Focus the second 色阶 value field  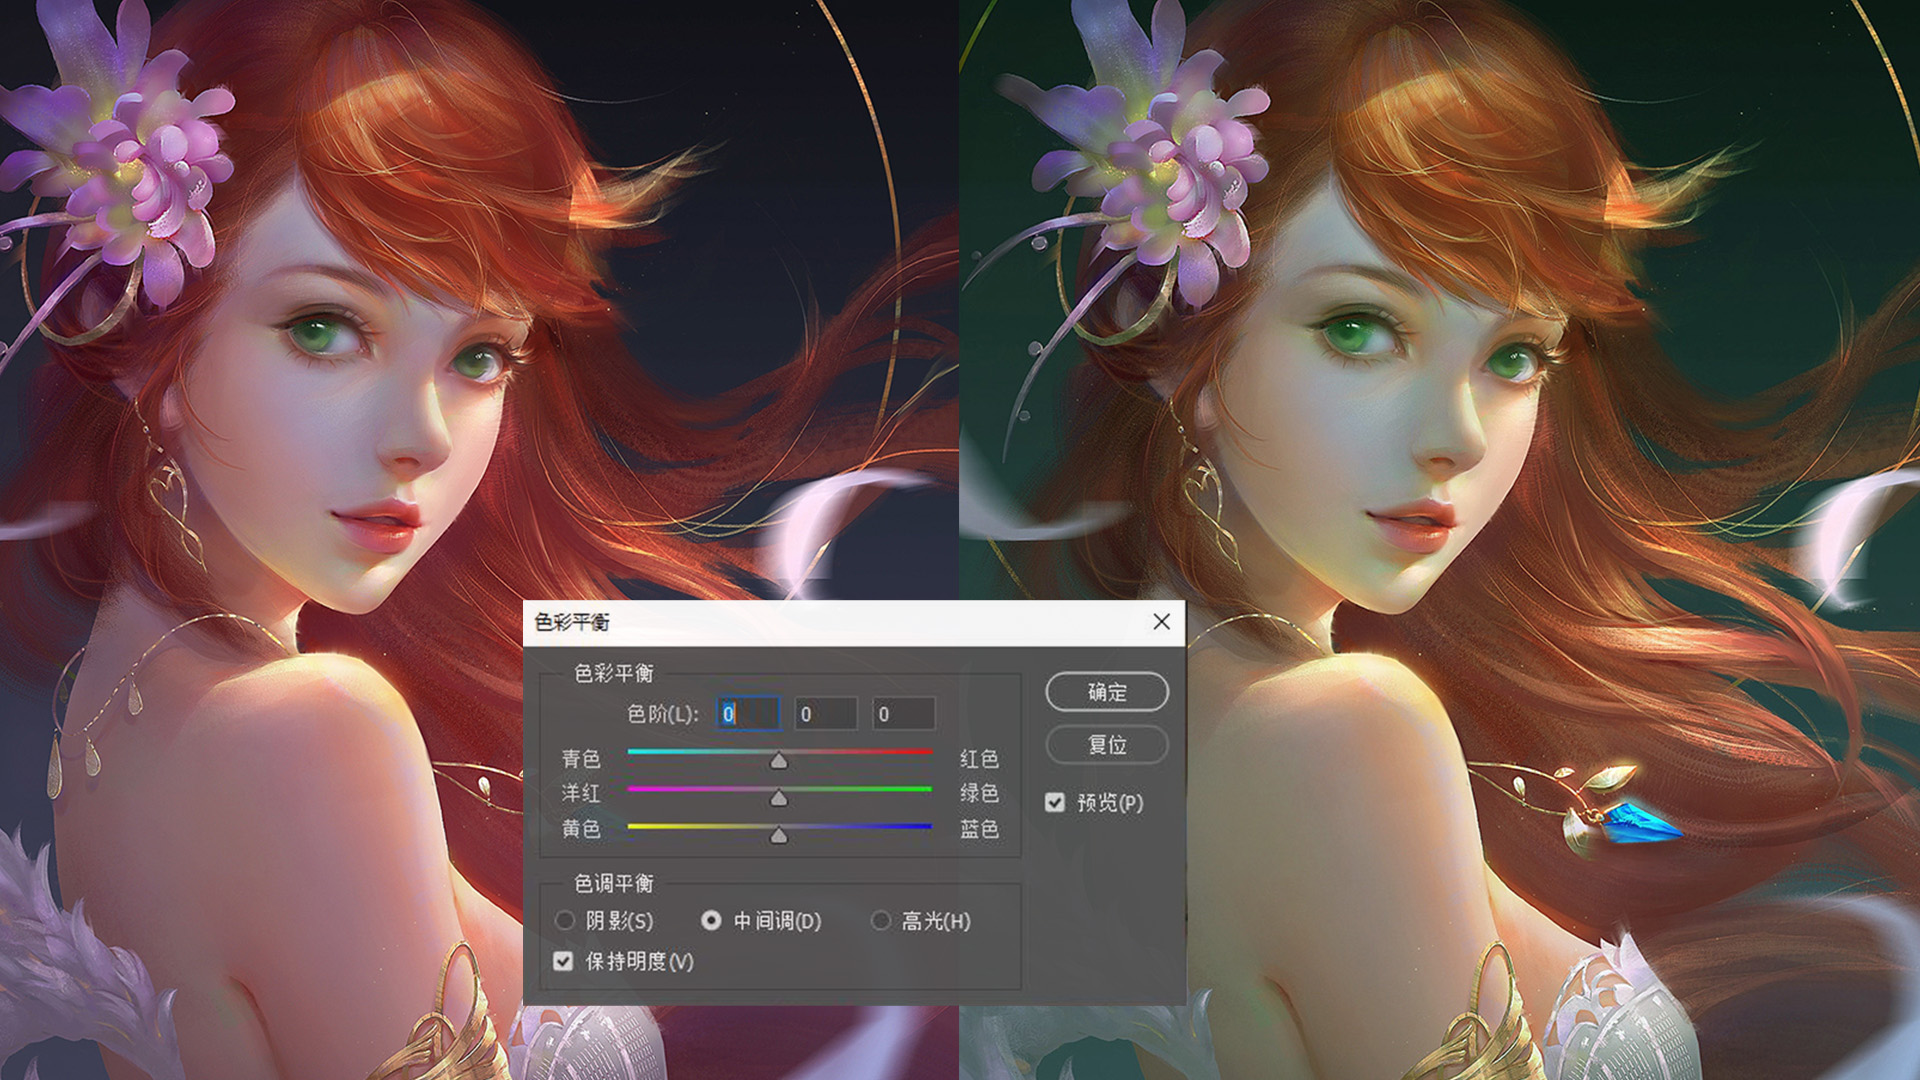tap(826, 714)
